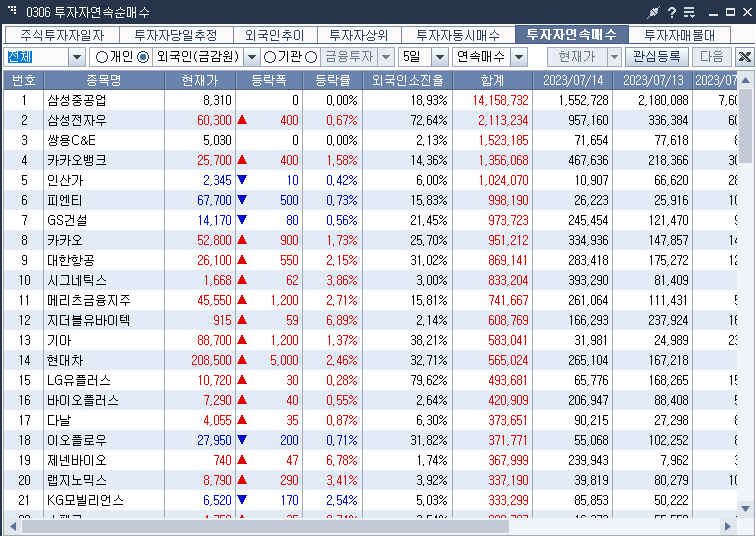Click the vertical scrollbar down arrow
The width and height of the screenshot is (756, 536).
coord(745,509)
